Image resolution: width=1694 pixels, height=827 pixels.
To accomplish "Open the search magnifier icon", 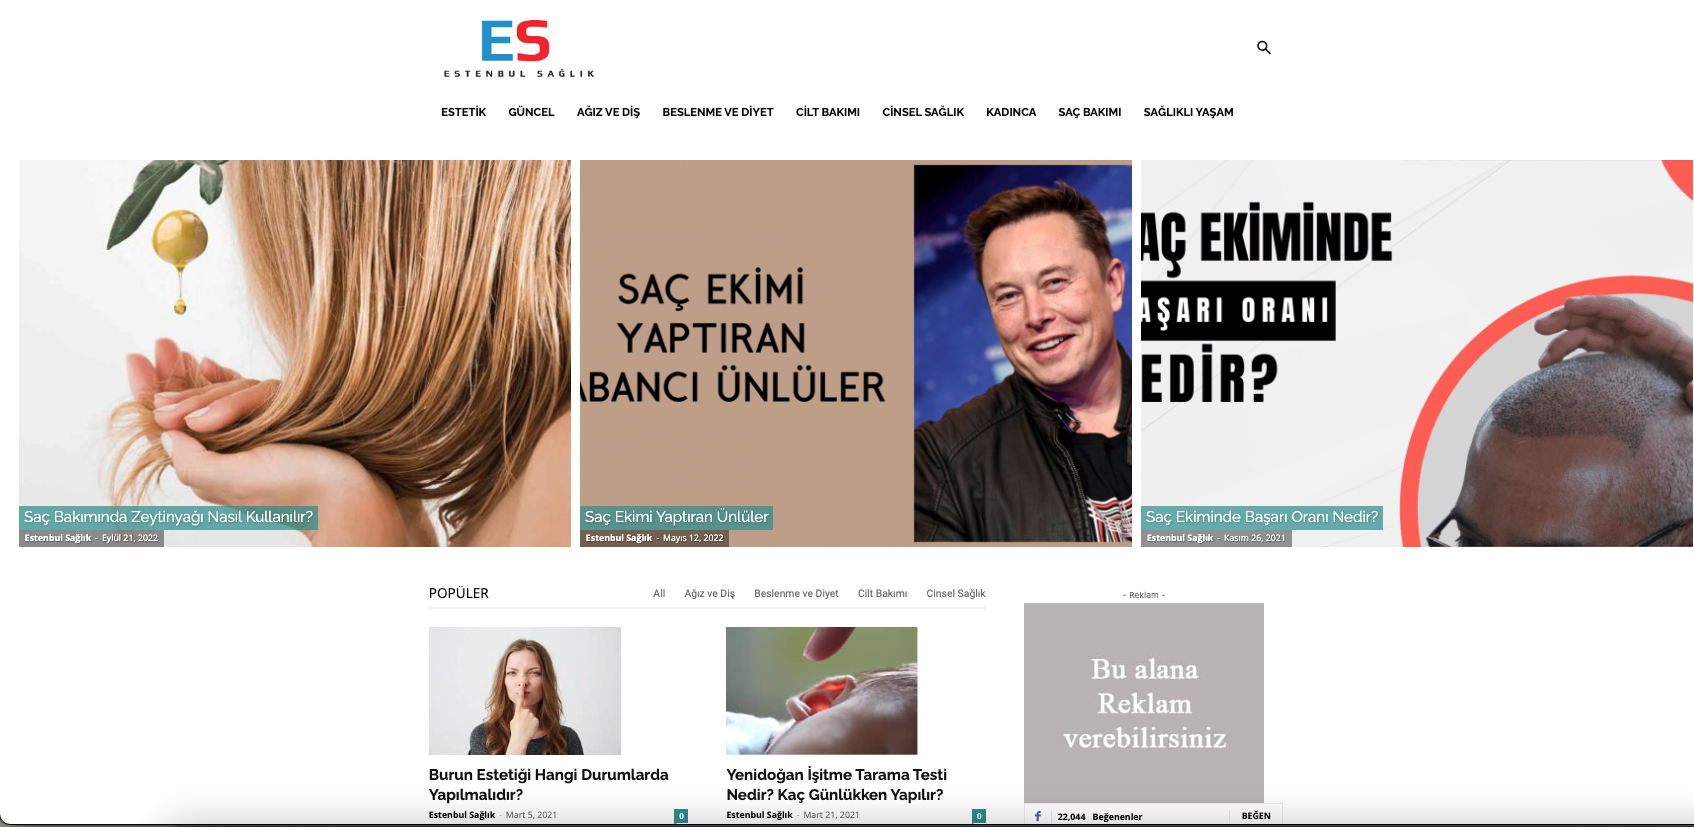I will (x=1264, y=47).
